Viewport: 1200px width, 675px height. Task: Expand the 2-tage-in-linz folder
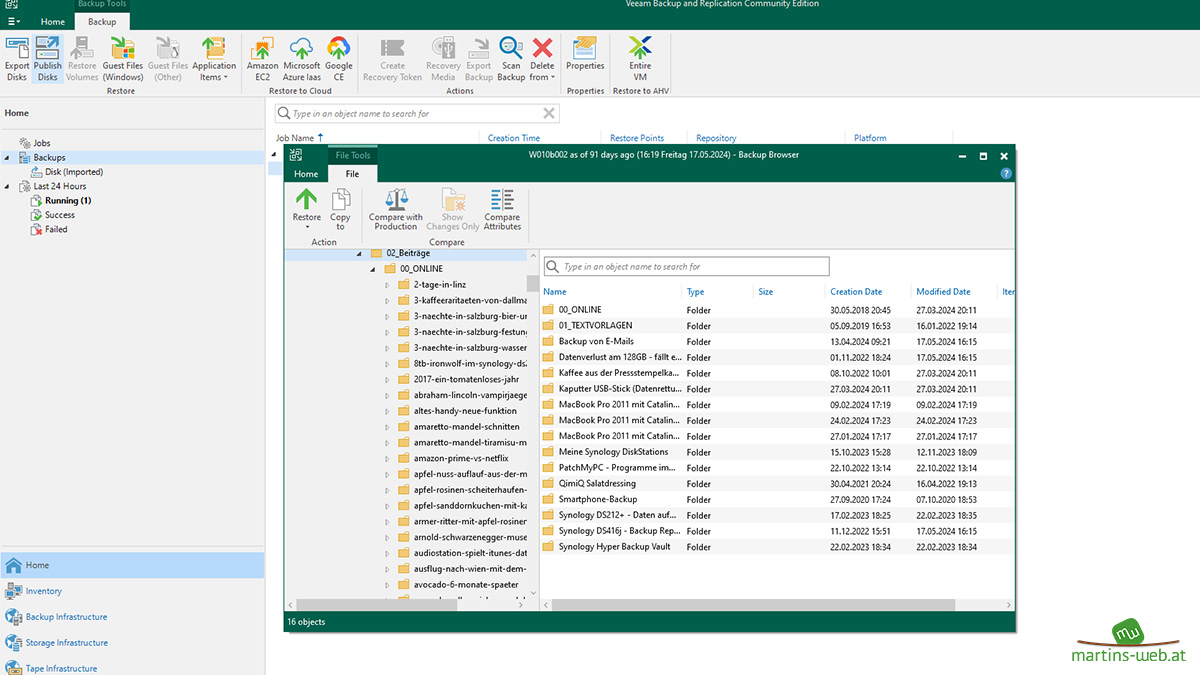388,285
